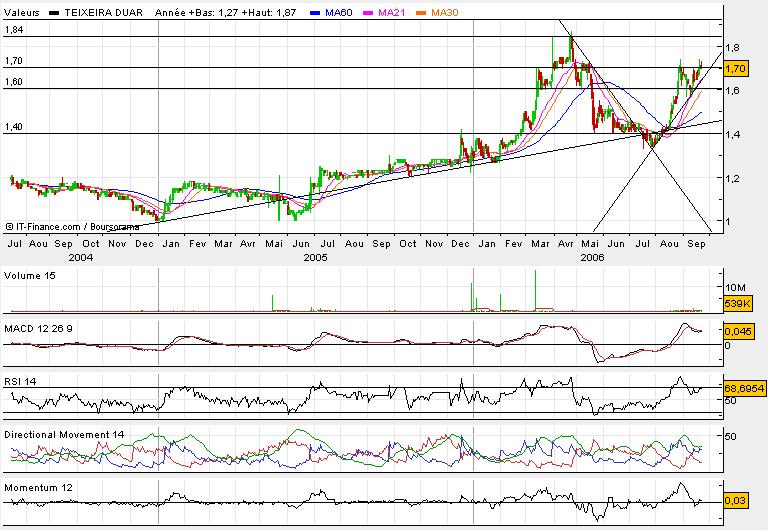Click the 50 label on RSI axis

(x=731, y=400)
